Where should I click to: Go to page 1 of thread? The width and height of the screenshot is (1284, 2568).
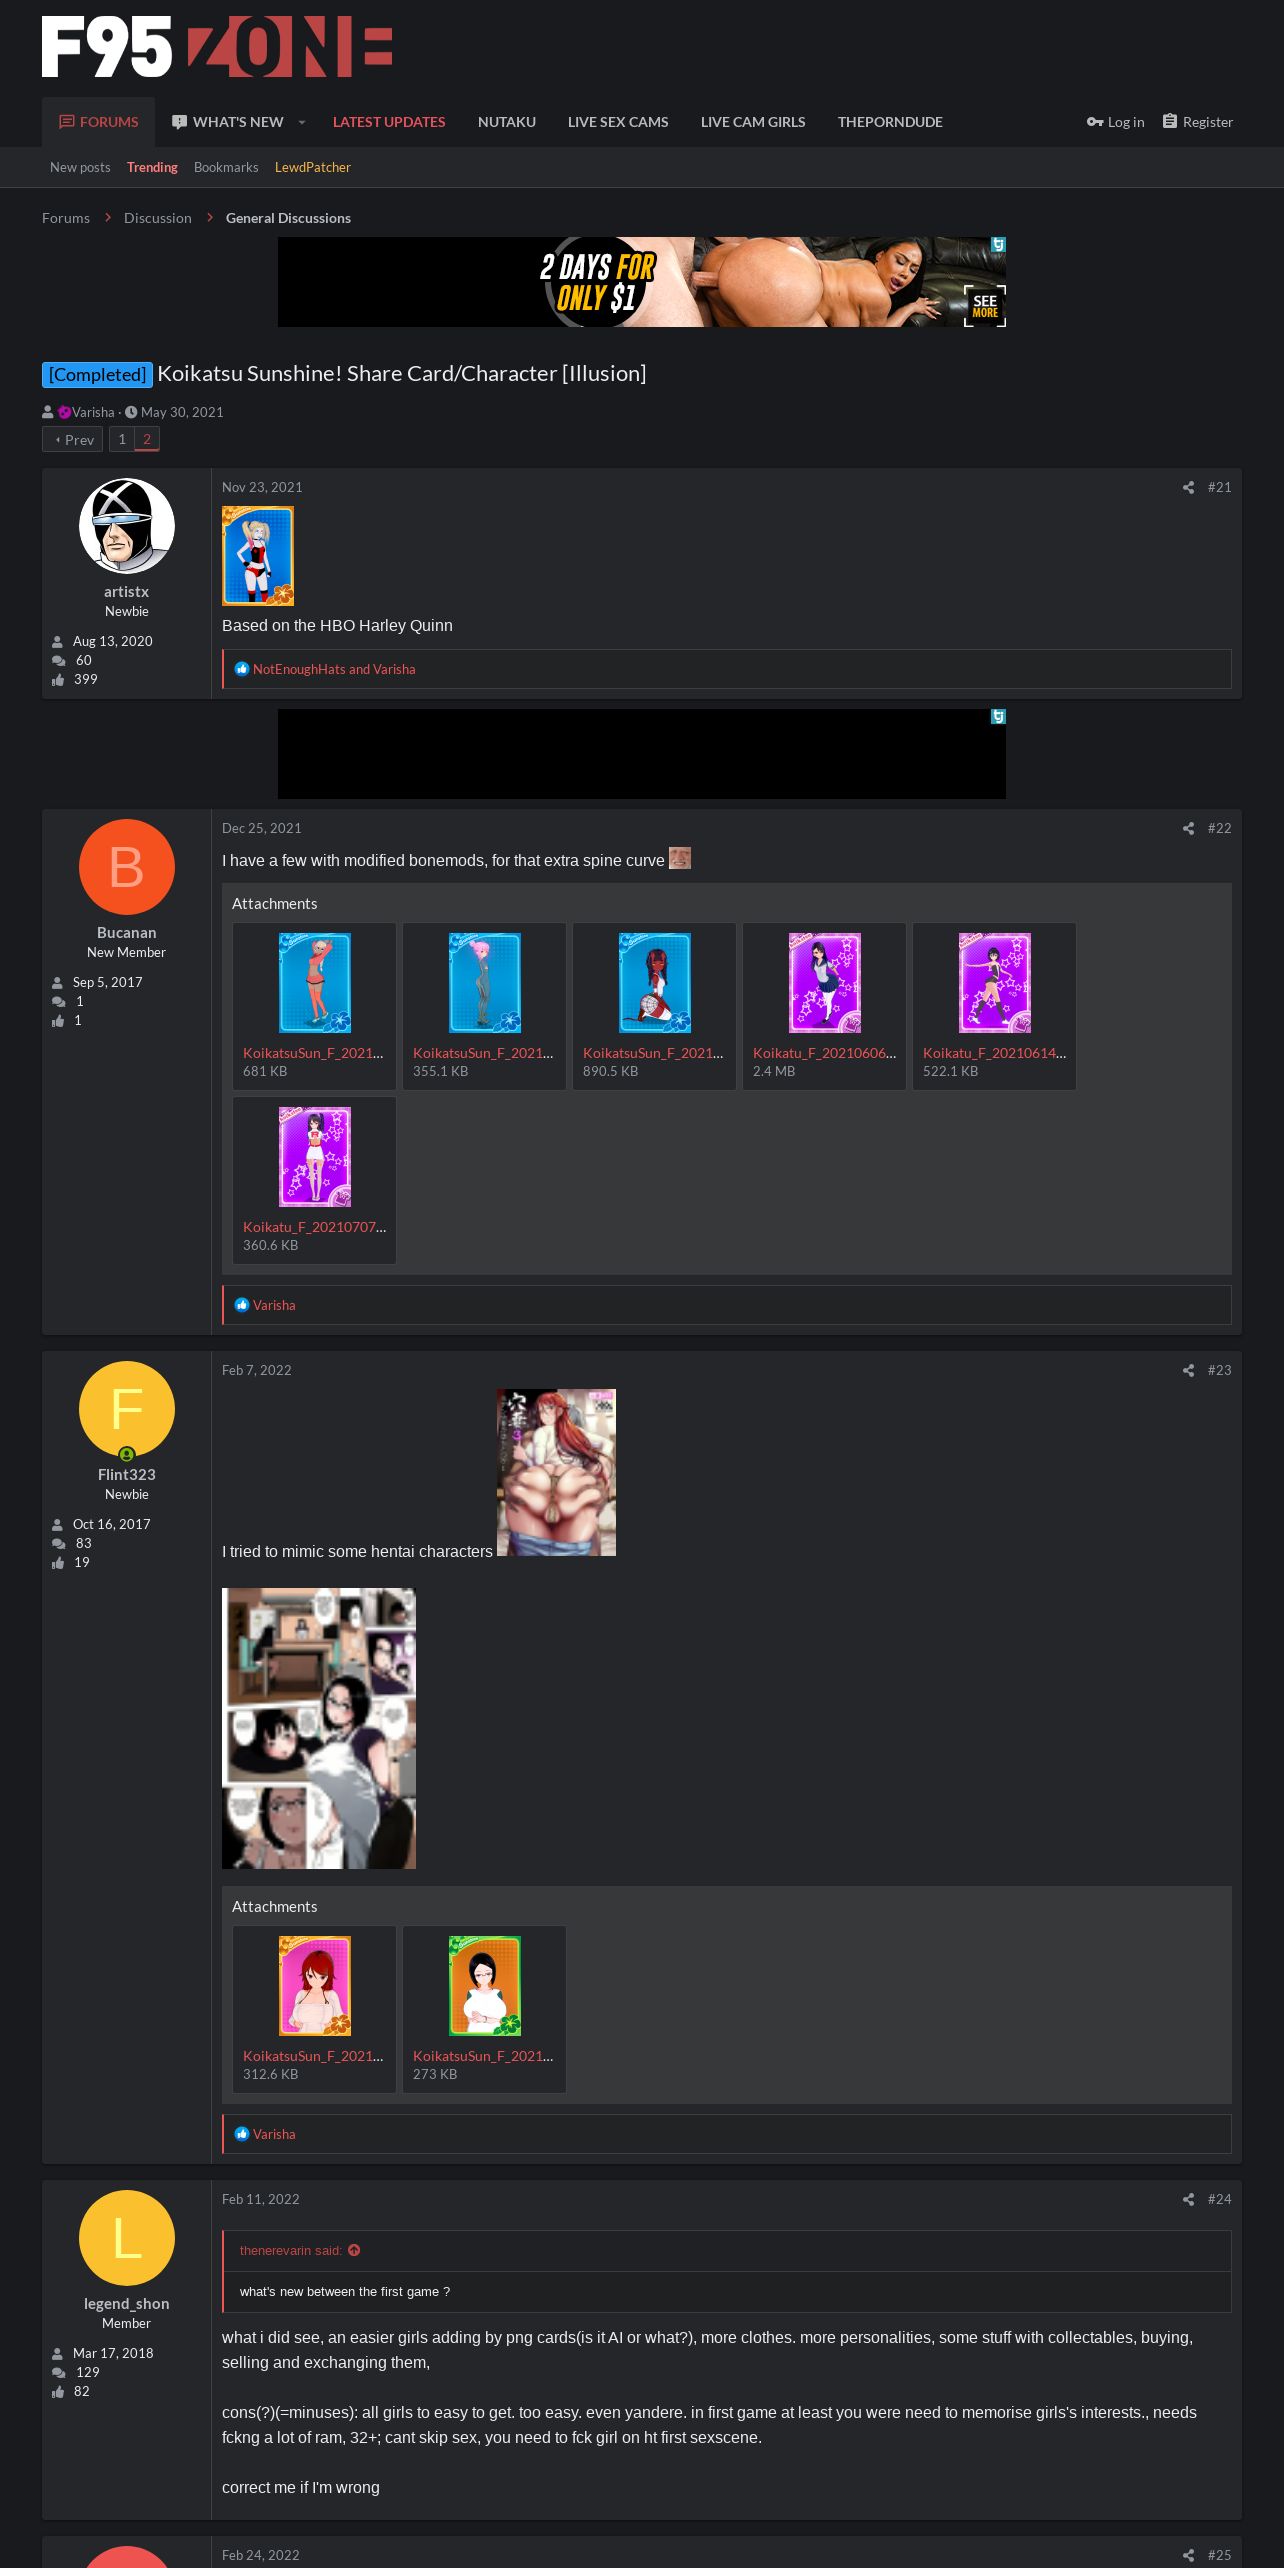tap(122, 439)
